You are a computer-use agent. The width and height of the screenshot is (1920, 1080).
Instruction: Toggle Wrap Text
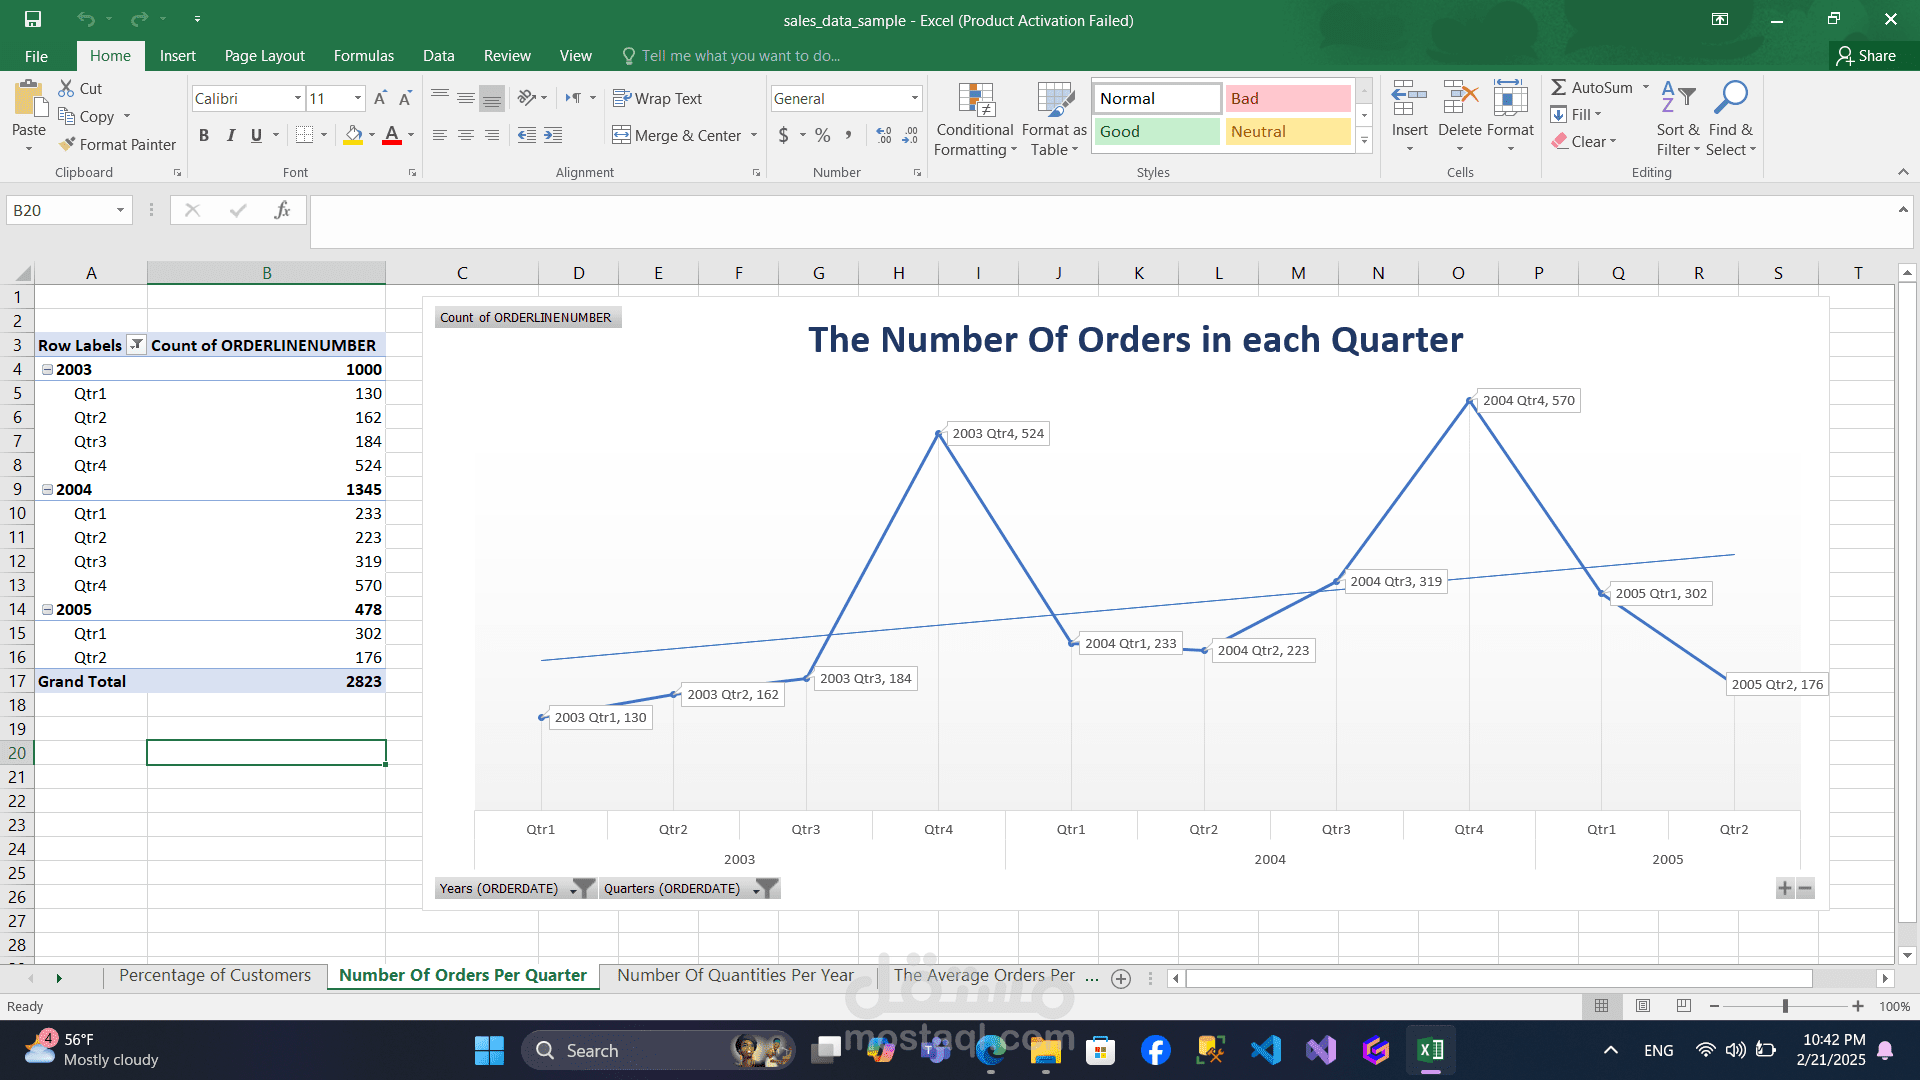657,98
